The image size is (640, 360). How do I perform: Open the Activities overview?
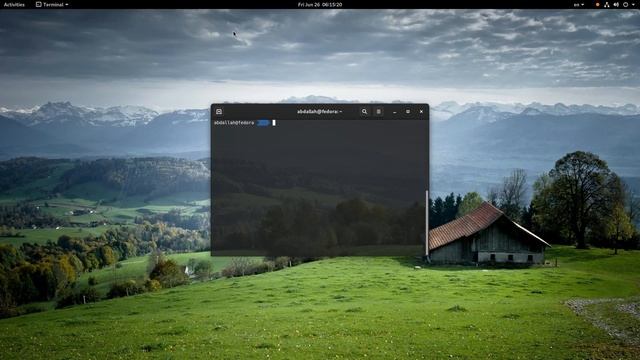(x=14, y=4)
